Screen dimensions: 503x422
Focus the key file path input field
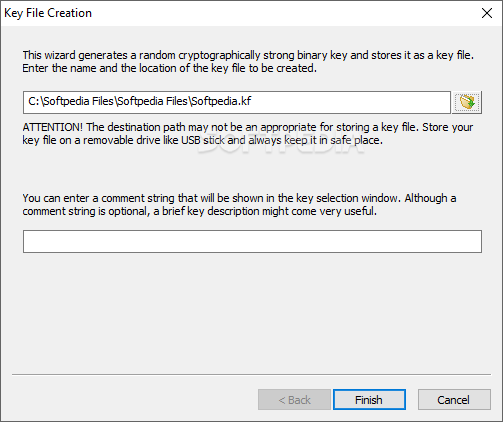(237, 102)
